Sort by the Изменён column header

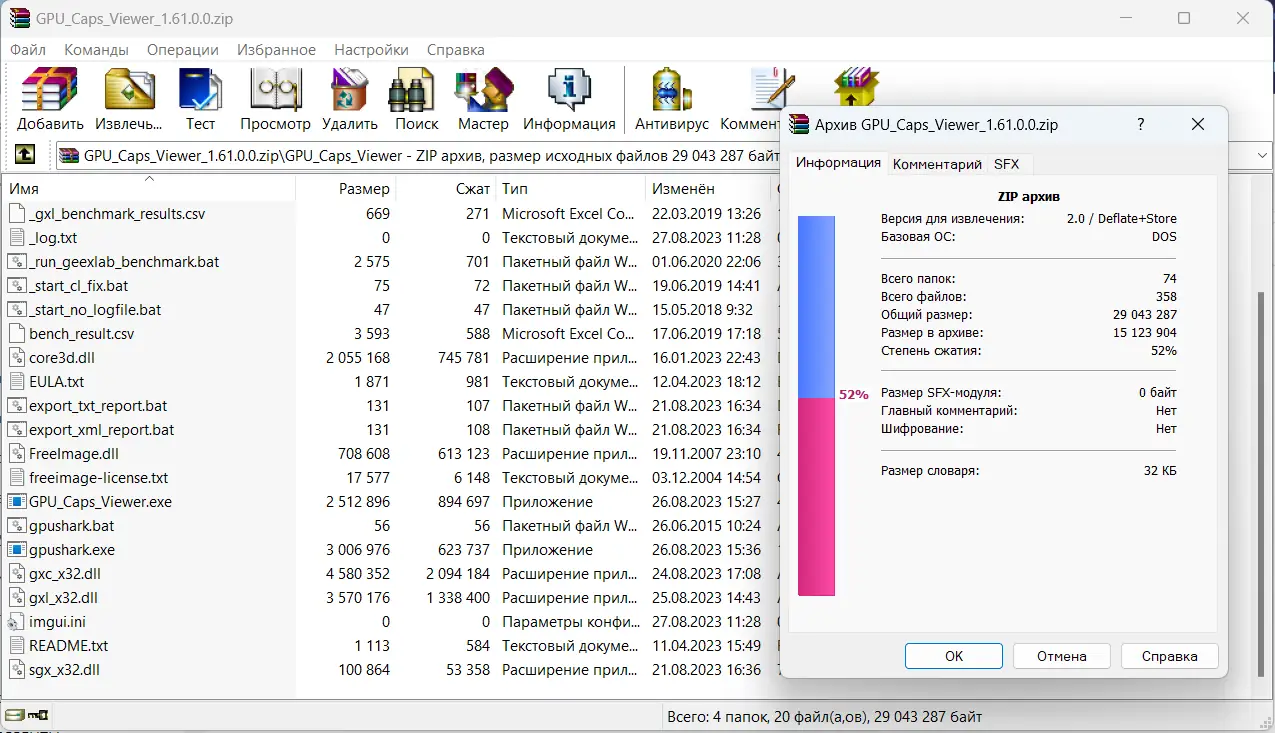709,188
